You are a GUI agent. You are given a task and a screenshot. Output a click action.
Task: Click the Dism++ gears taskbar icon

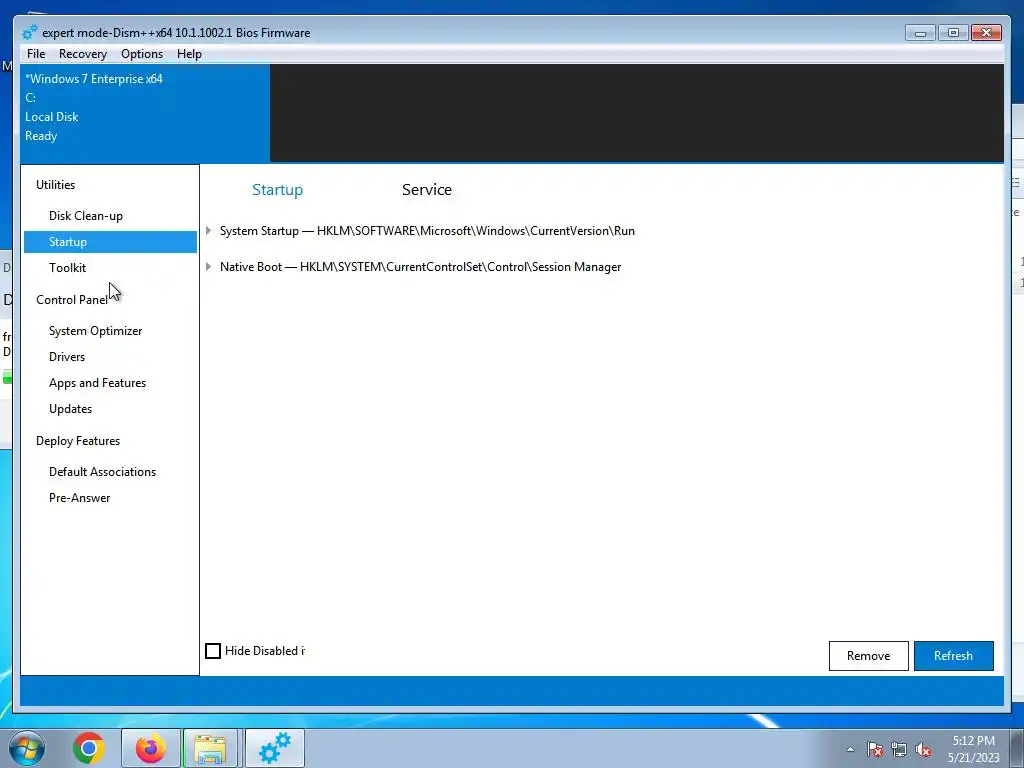275,748
